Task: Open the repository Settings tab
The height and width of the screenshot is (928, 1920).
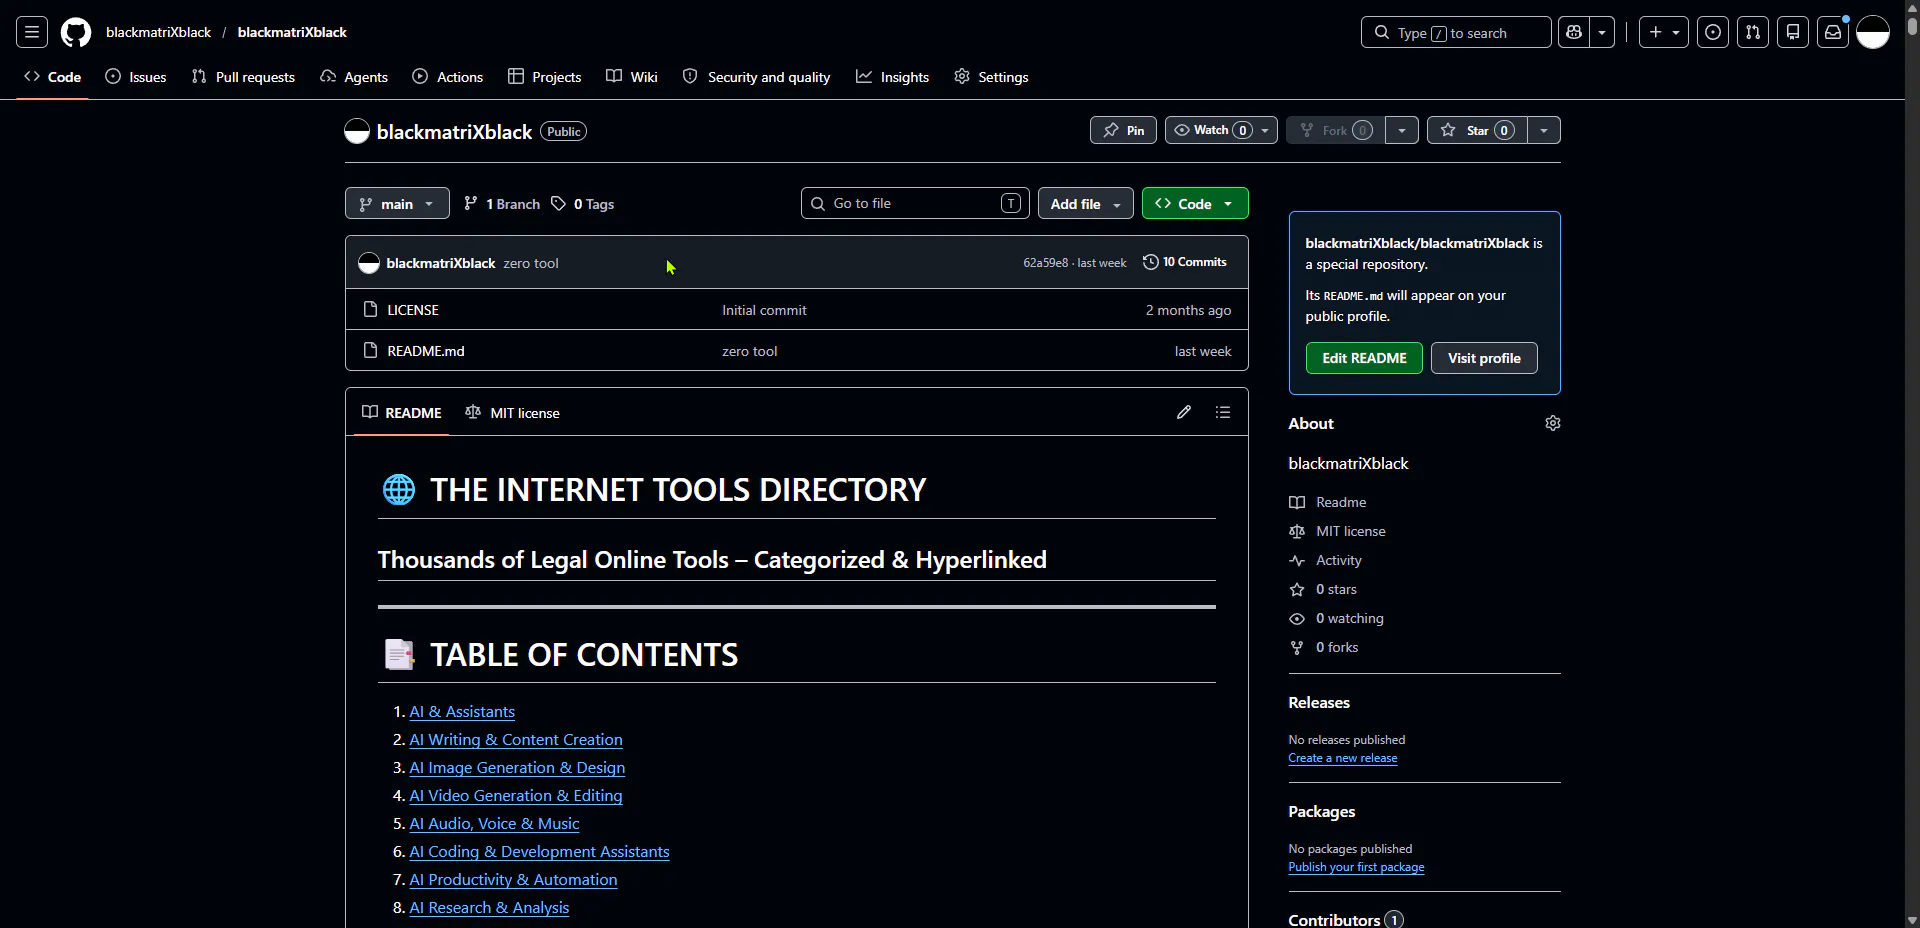Action: click(991, 77)
